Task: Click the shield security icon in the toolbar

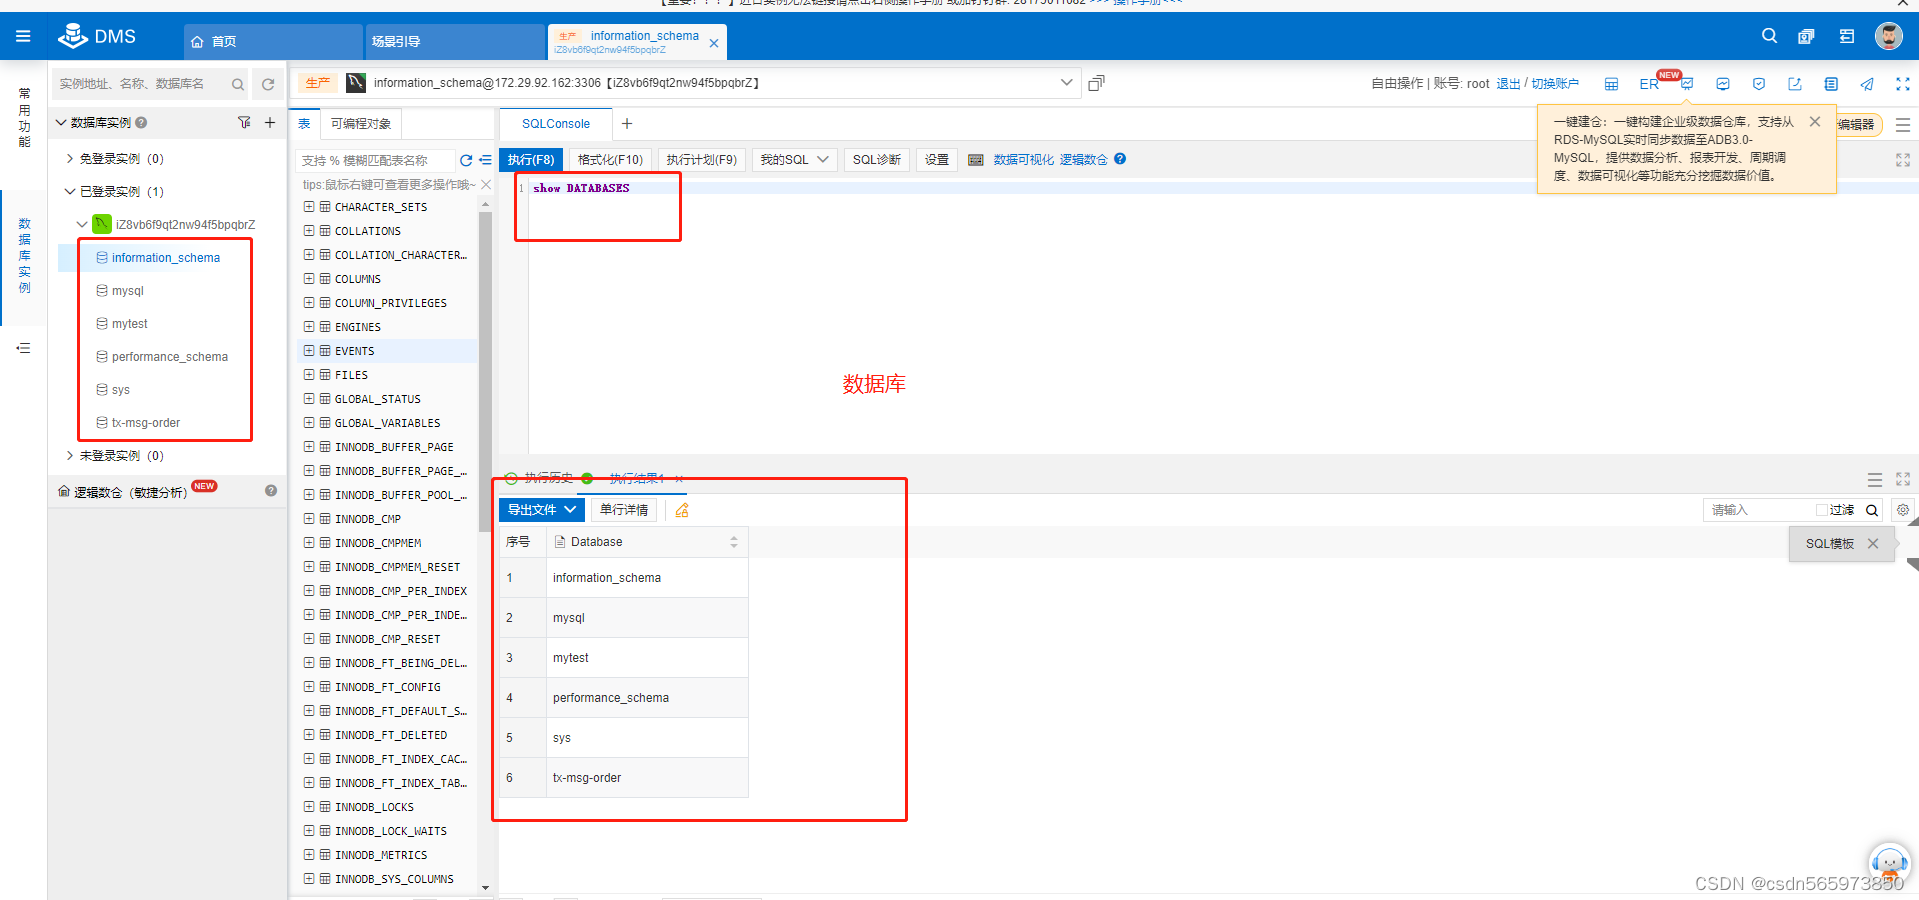Action: [x=1759, y=84]
